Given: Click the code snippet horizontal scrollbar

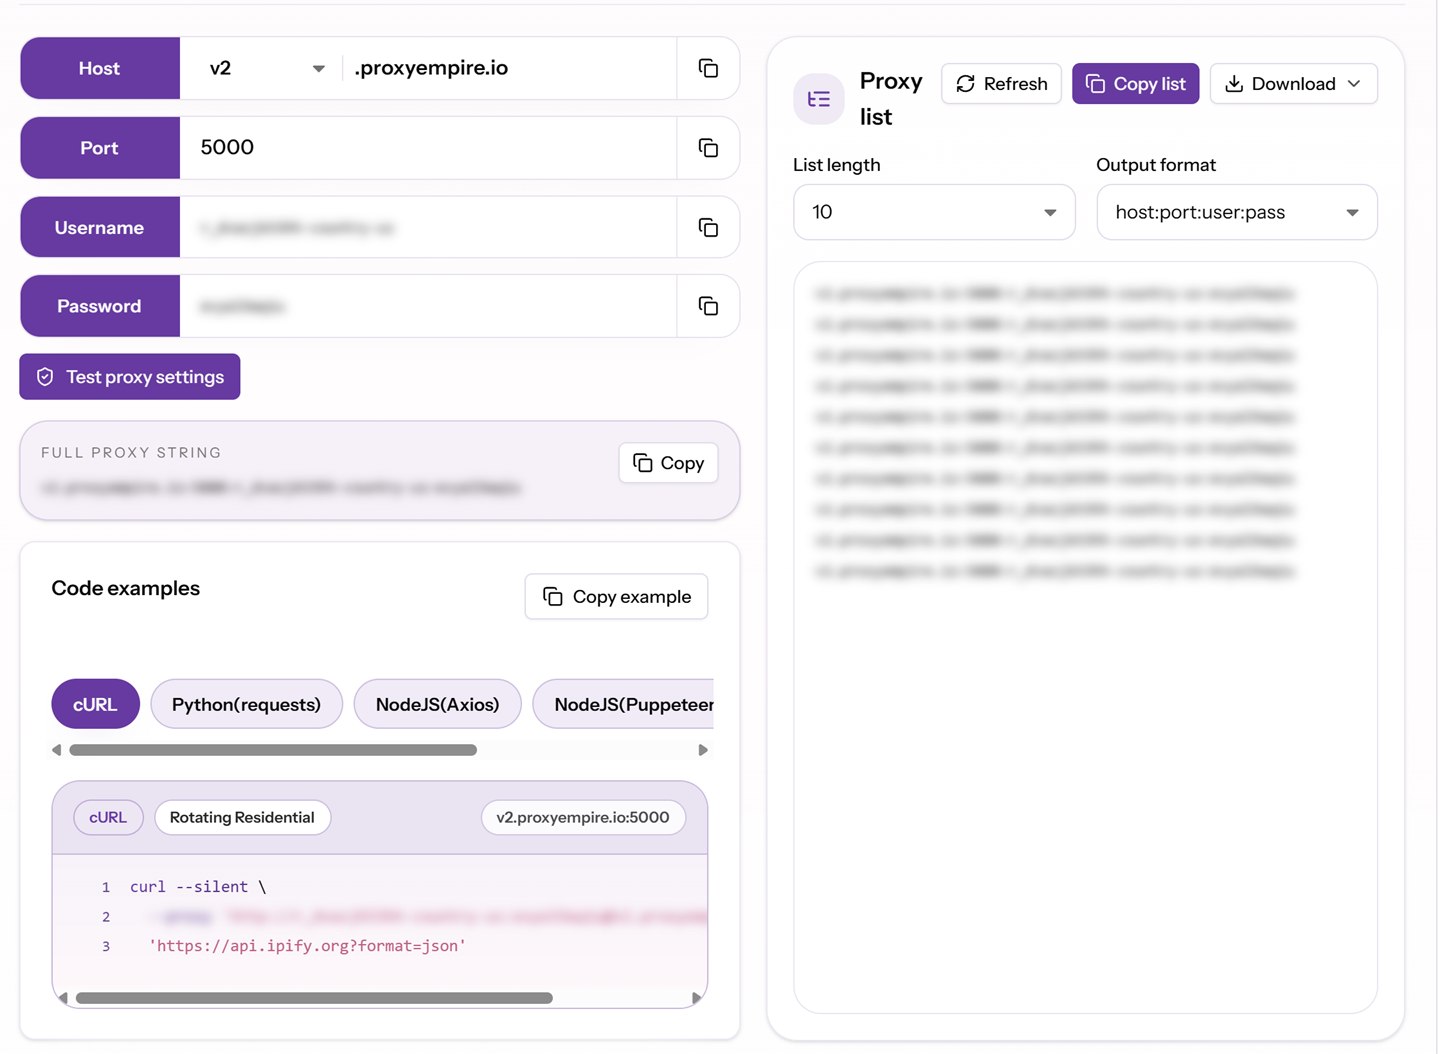Looking at the screenshot, I should [x=314, y=998].
